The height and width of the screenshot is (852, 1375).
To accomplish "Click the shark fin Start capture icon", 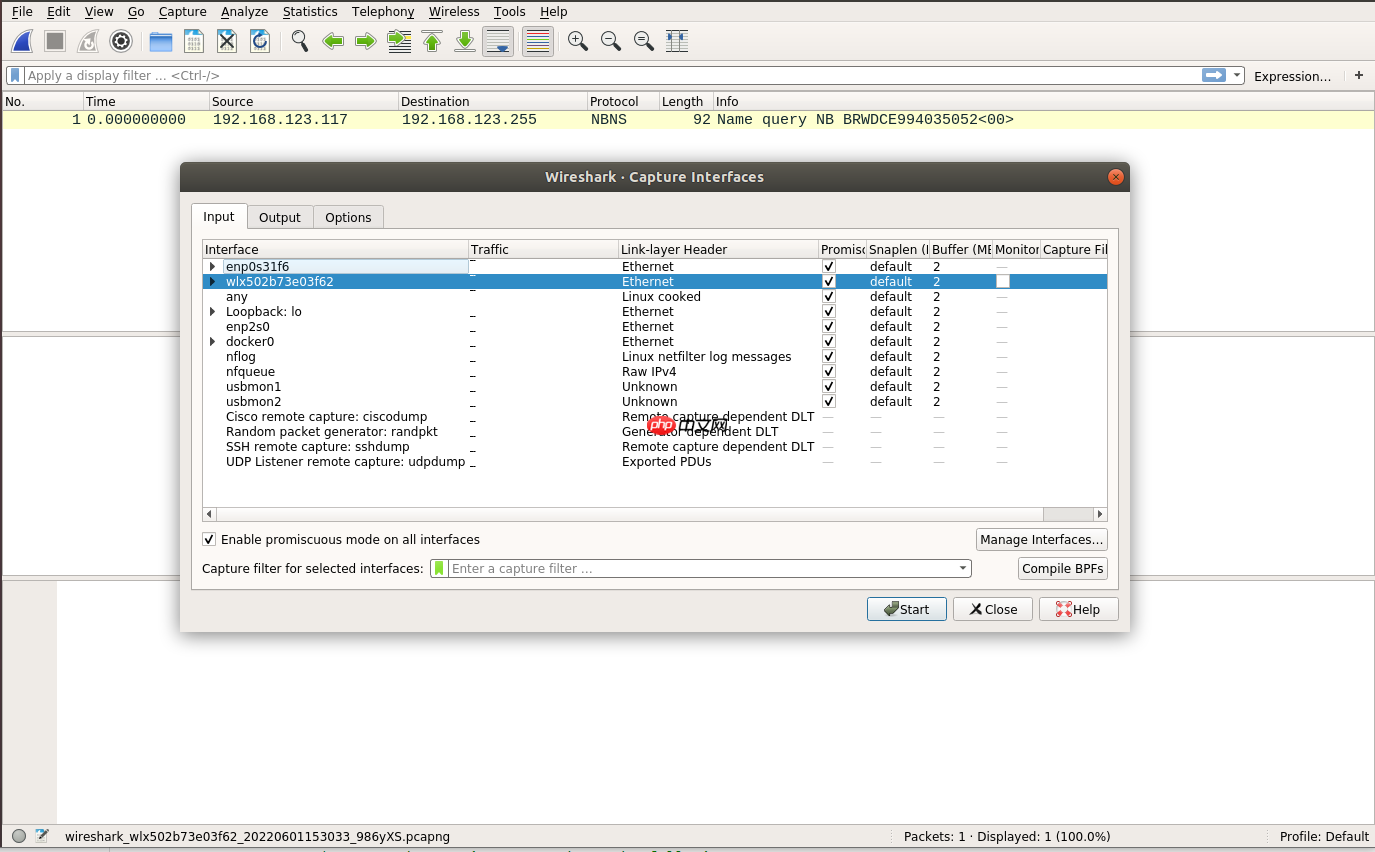I will tap(23, 41).
